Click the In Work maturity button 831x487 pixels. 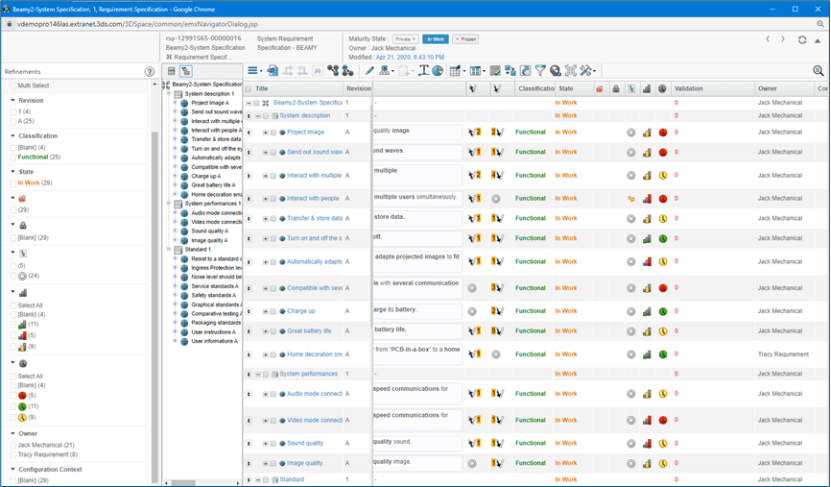click(x=435, y=39)
